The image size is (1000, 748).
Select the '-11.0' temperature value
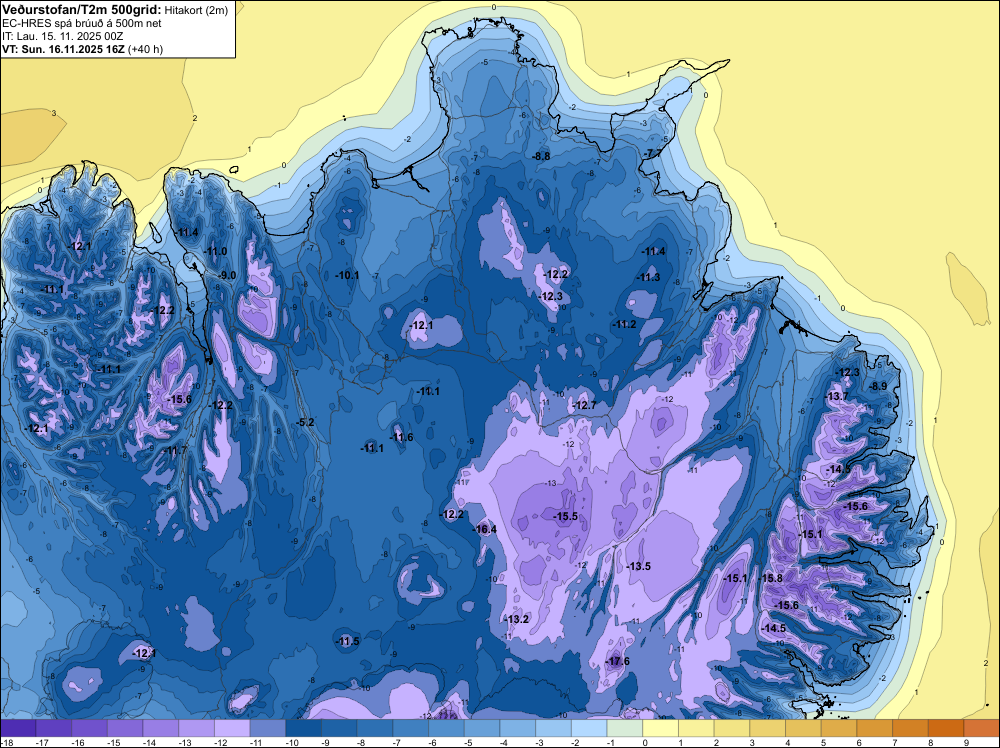(x=216, y=251)
